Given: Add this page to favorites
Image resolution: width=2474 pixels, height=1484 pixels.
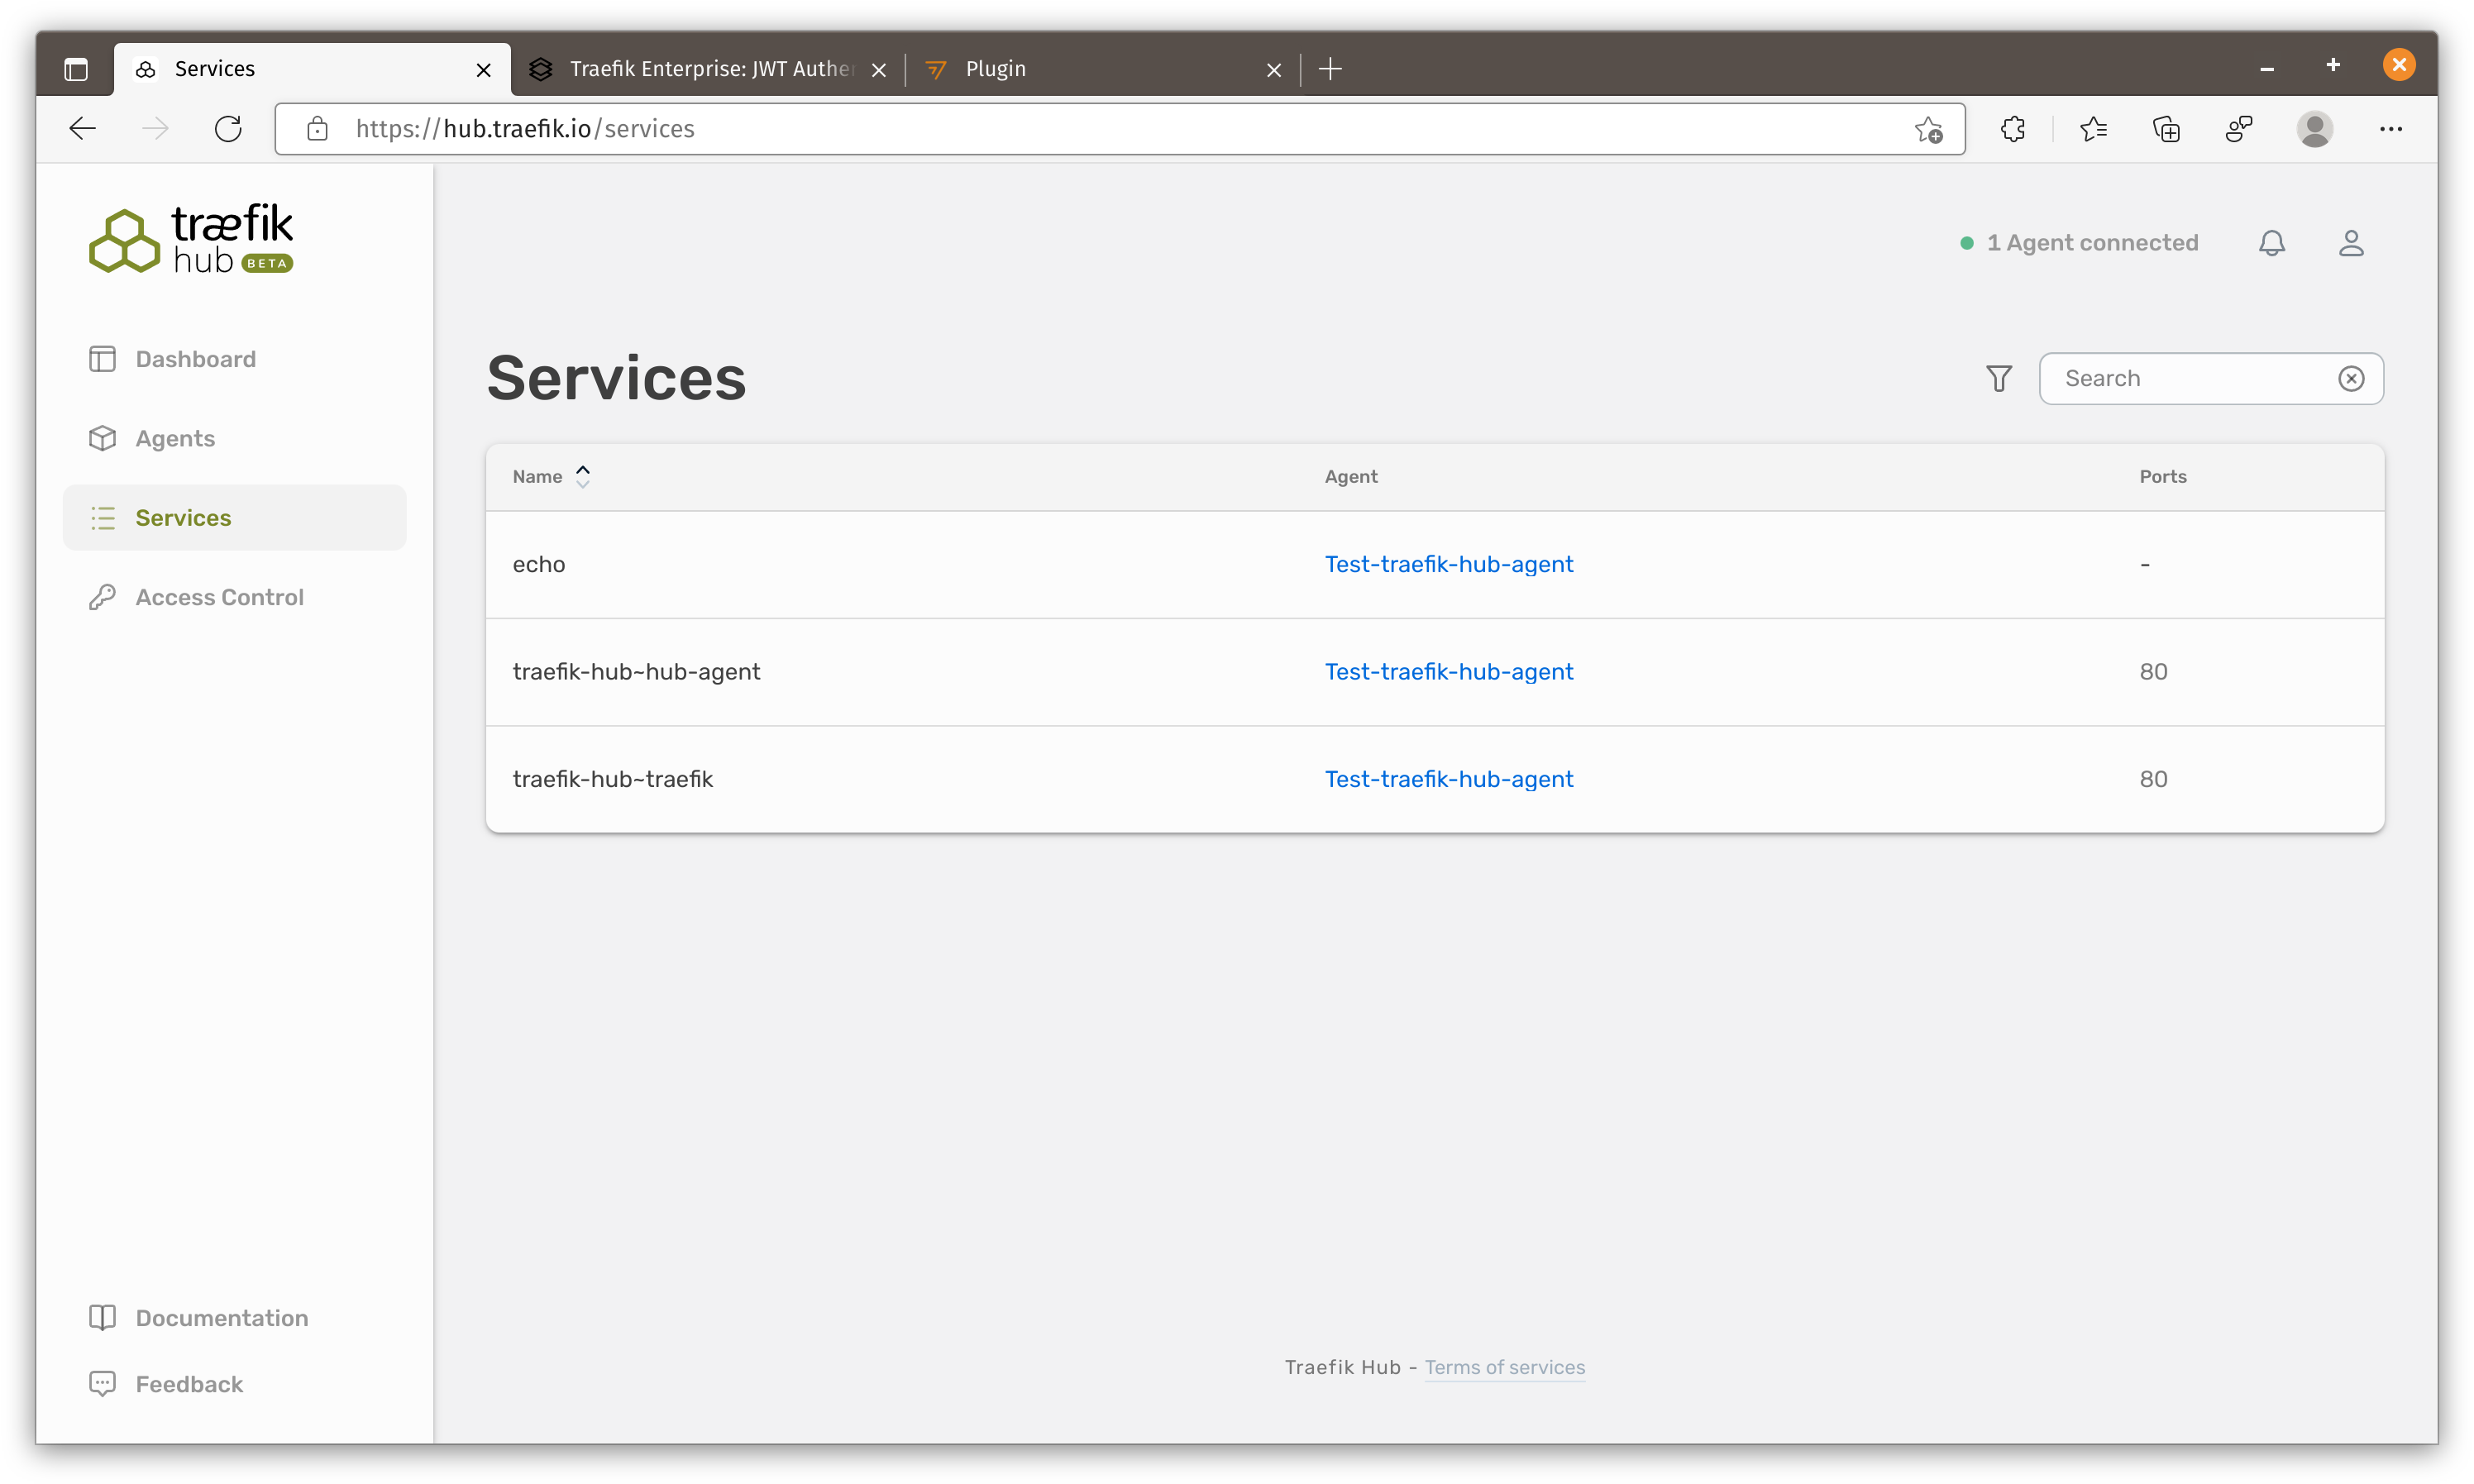Looking at the screenshot, I should tap(1928, 129).
